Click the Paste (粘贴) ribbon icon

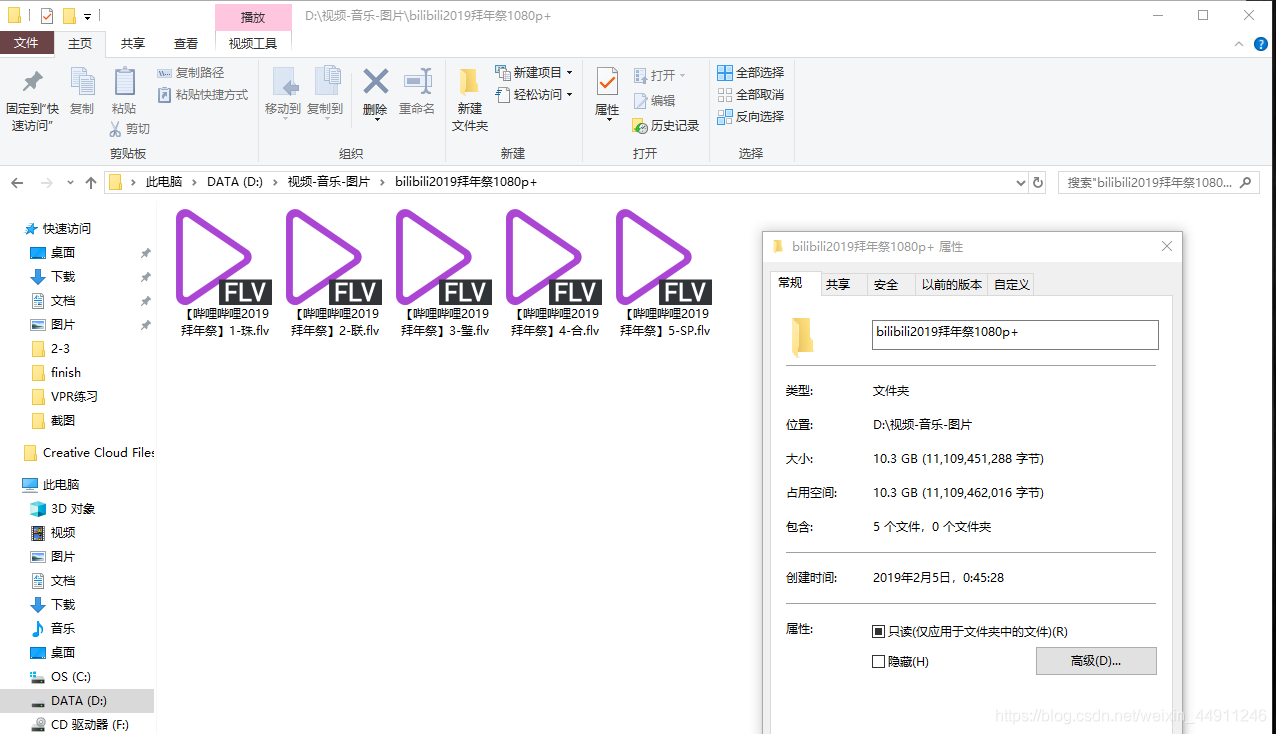[124, 82]
